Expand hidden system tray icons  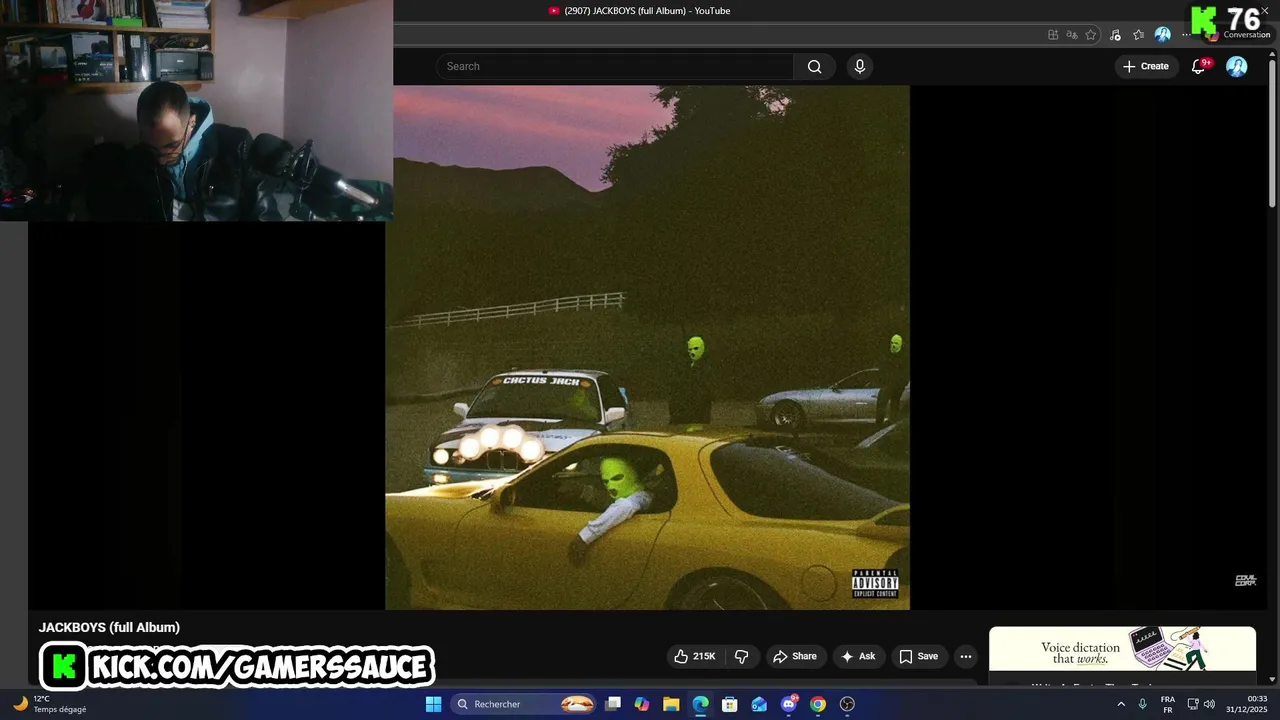pyautogui.click(x=1121, y=704)
